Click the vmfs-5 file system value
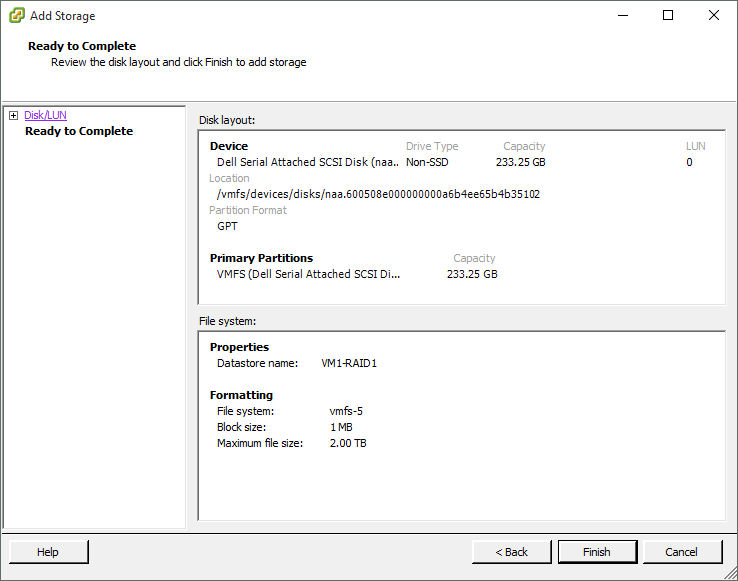Image resolution: width=738 pixels, height=581 pixels. tap(346, 411)
